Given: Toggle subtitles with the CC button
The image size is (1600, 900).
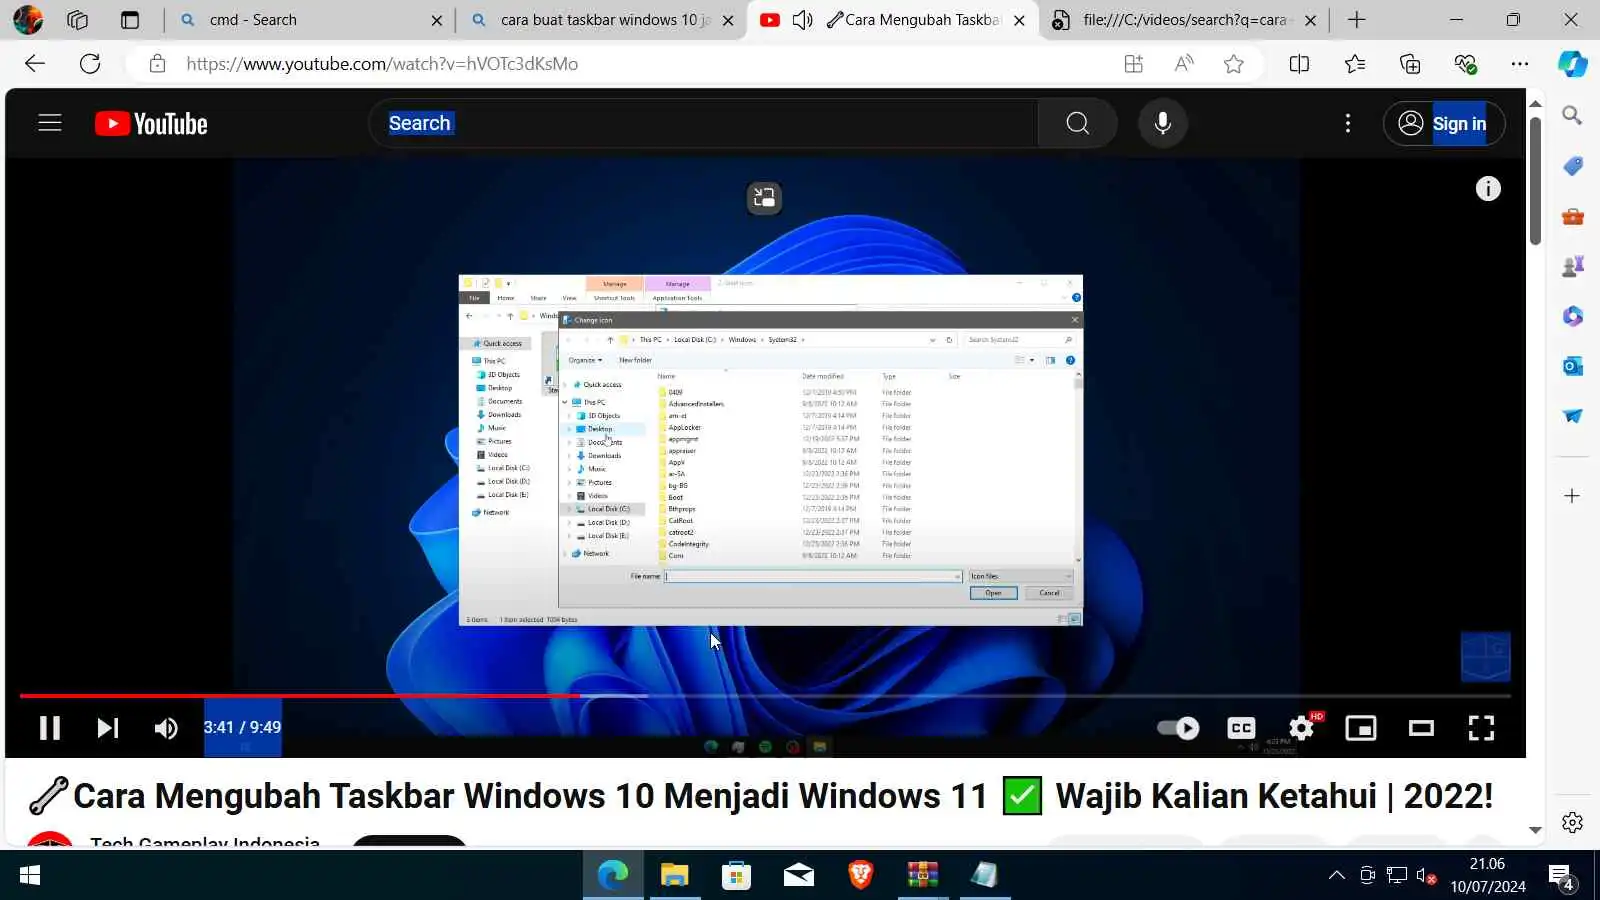Looking at the screenshot, I should [x=1241, y=728].
